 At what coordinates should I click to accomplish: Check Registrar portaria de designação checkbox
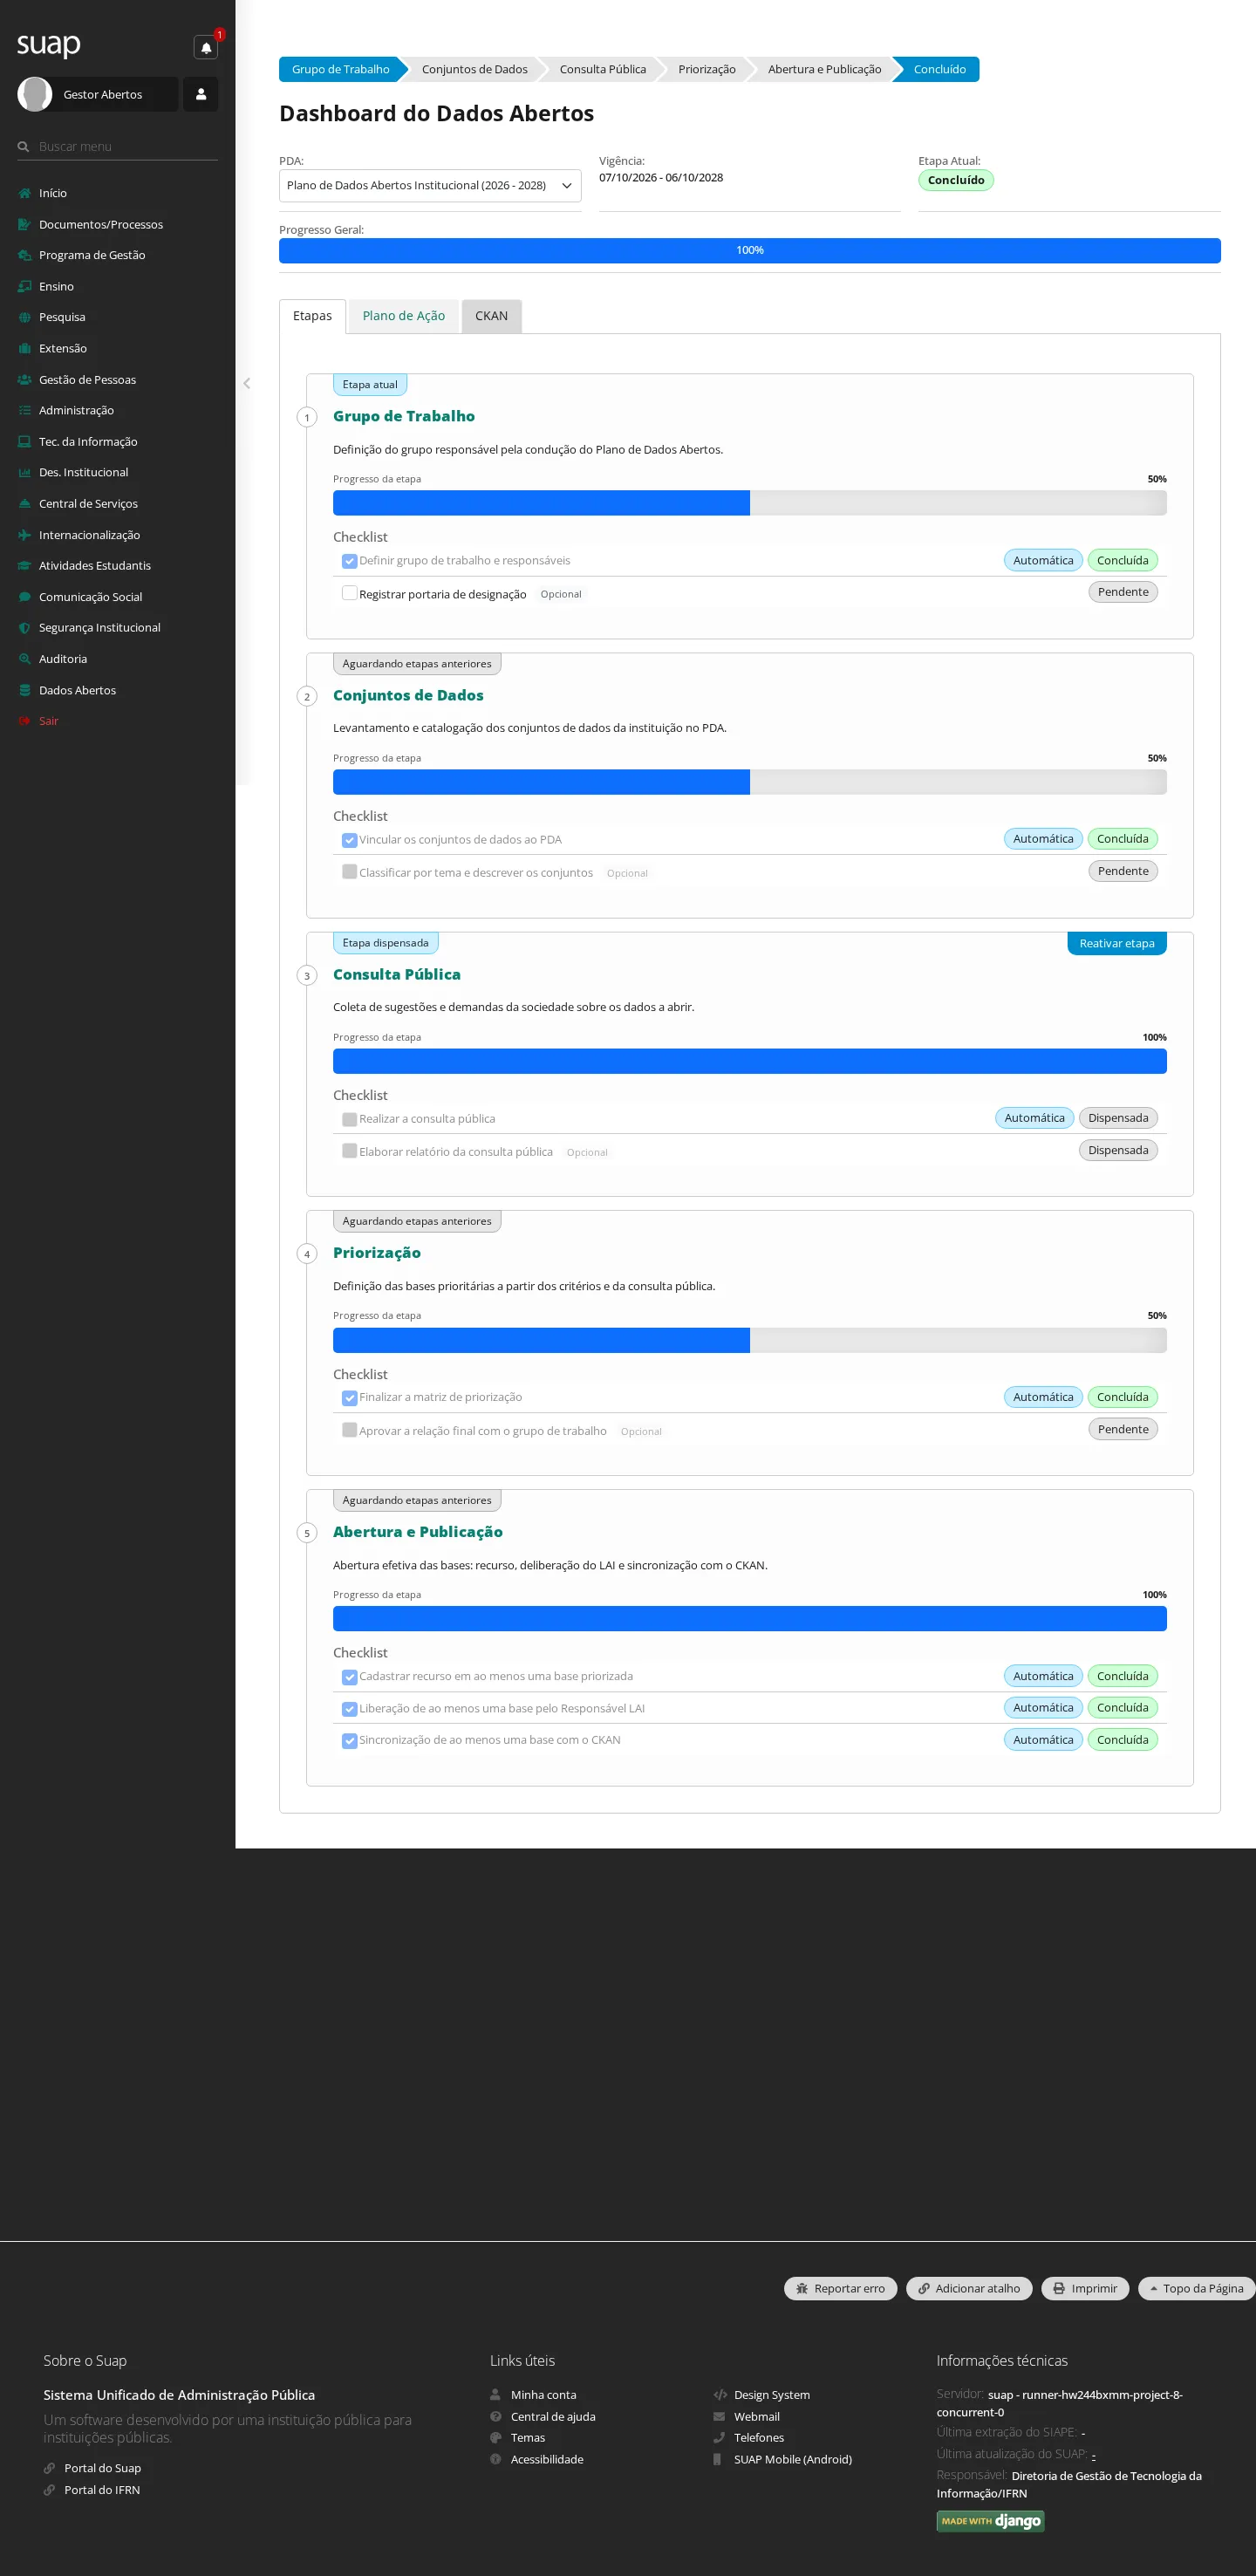[x=349, y=593]
